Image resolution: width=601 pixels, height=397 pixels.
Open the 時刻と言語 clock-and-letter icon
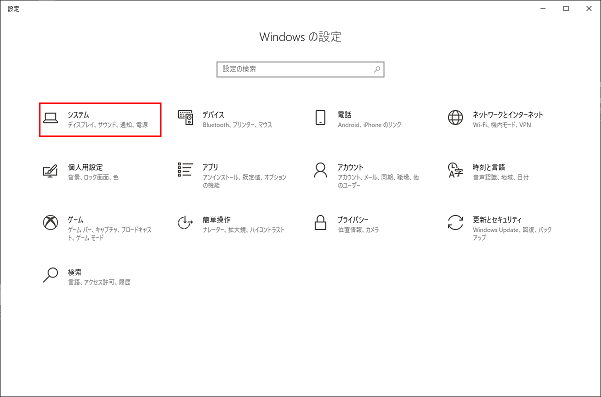(x=455, y=170)
